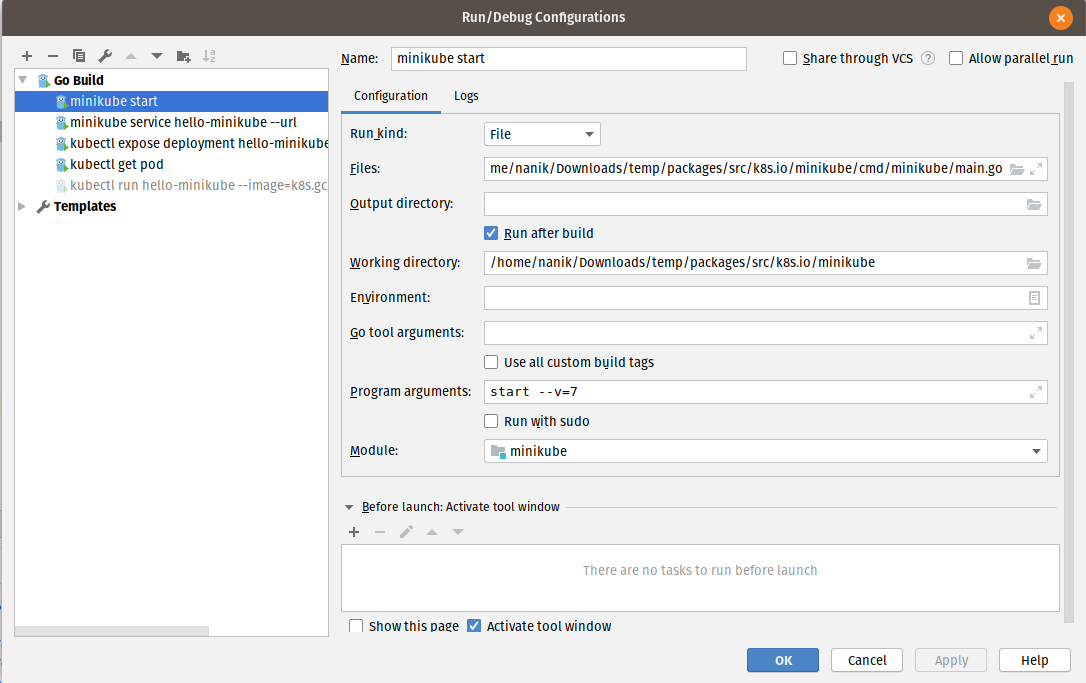The image size is (1086, 683).
Task: Enable Share through VCS
Action: (789, 58)
